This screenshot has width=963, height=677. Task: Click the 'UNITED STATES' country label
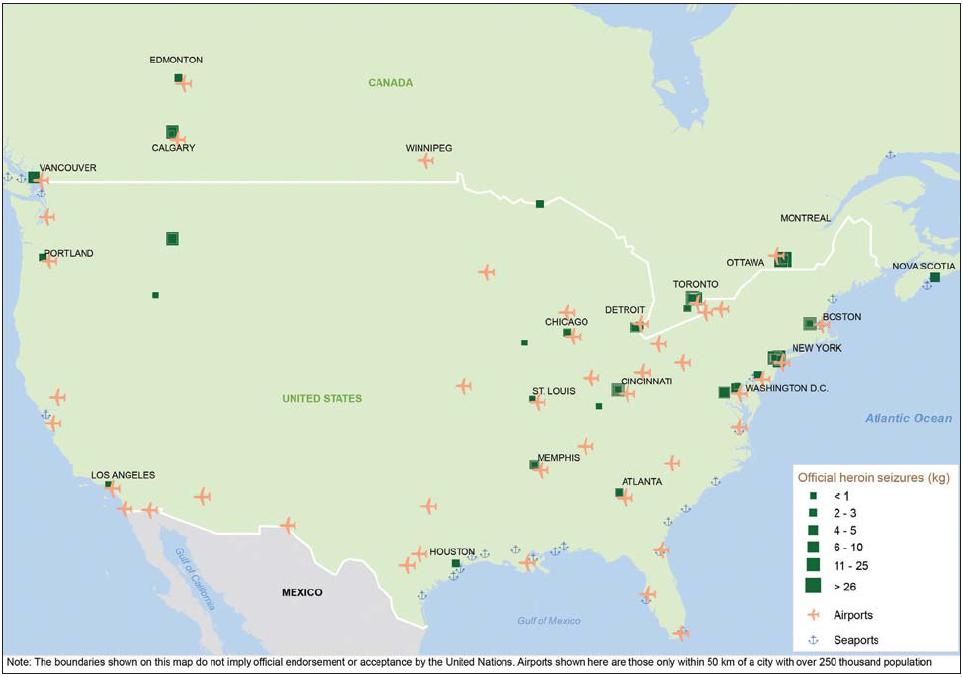[x=322, y=399]
